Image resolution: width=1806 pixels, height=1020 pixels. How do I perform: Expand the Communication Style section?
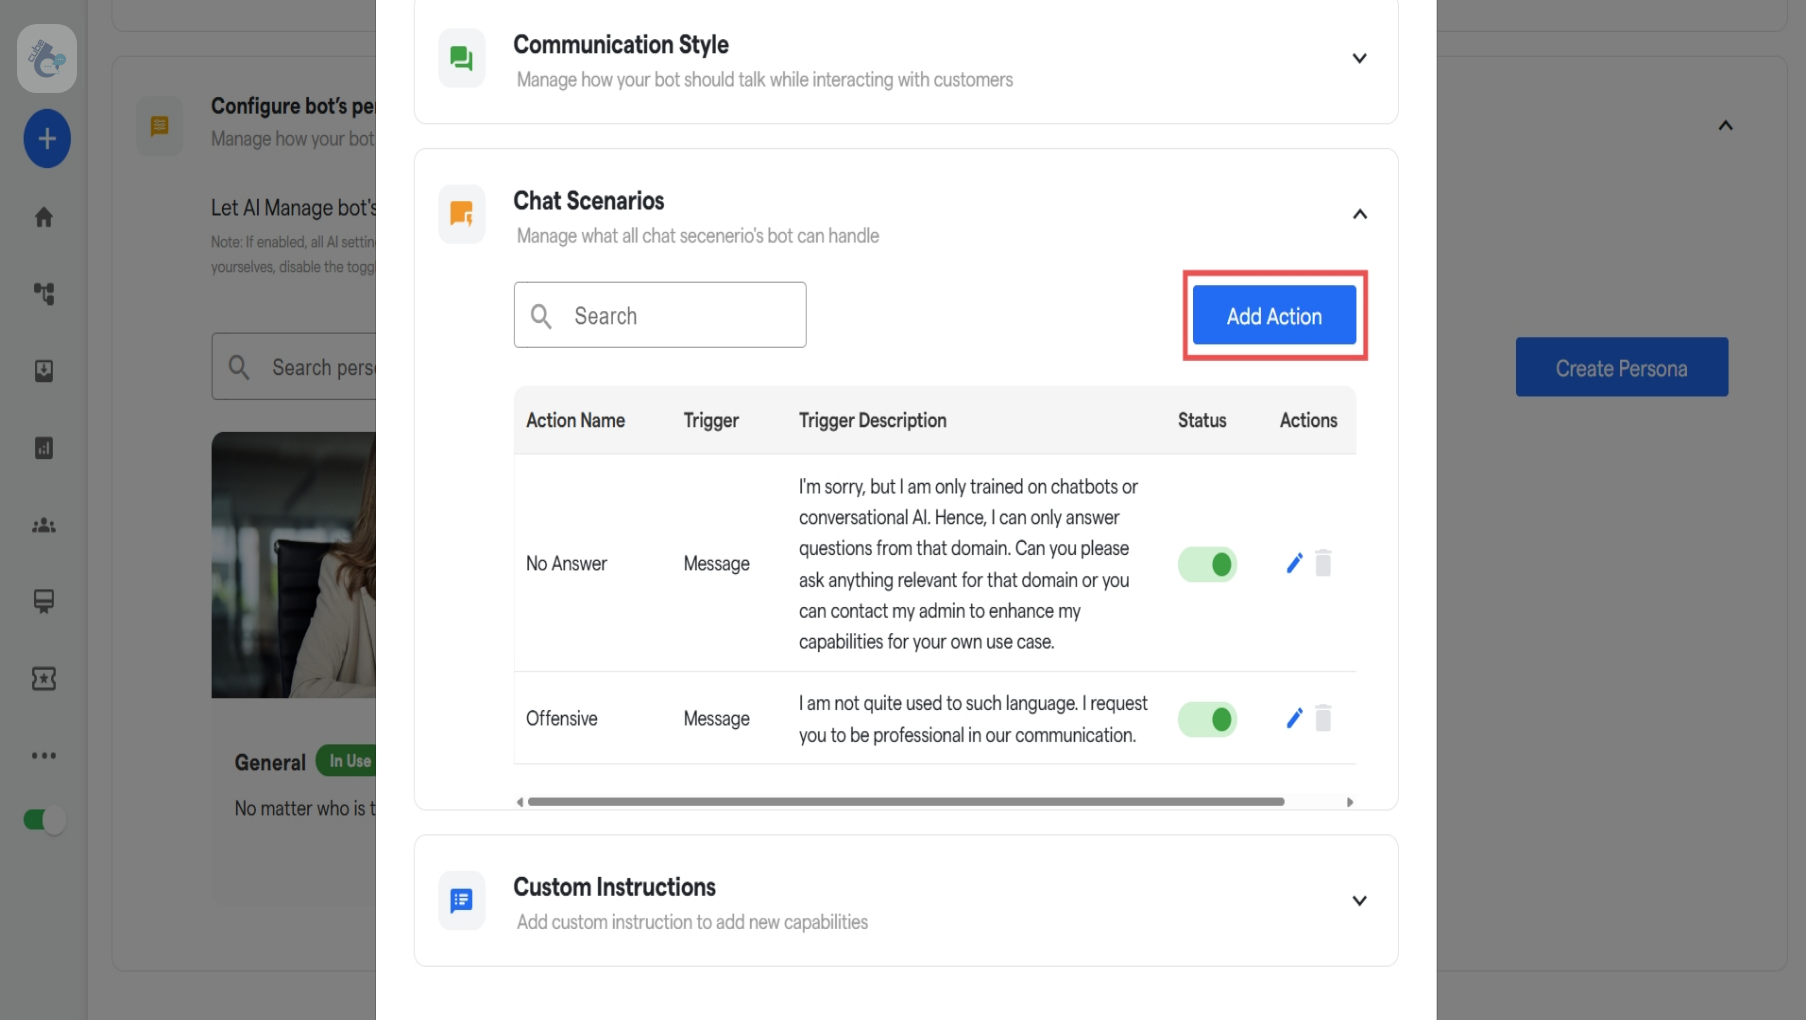coord(1360,58)
